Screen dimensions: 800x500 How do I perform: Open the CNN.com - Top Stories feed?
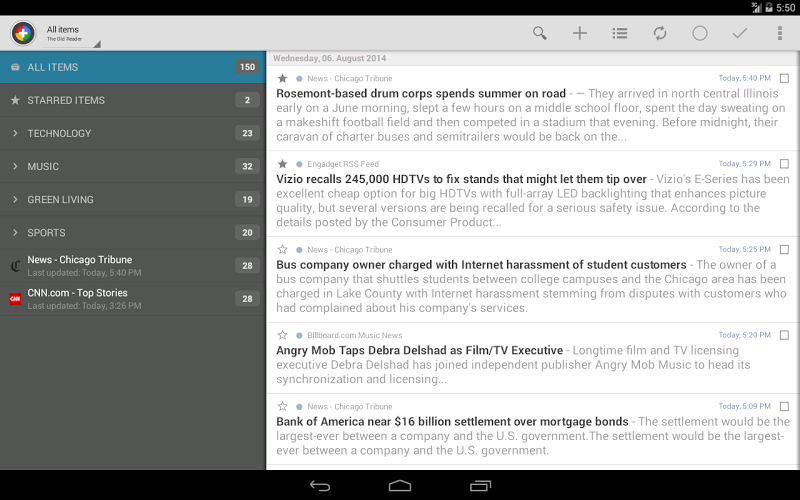[x=133, y=299]
